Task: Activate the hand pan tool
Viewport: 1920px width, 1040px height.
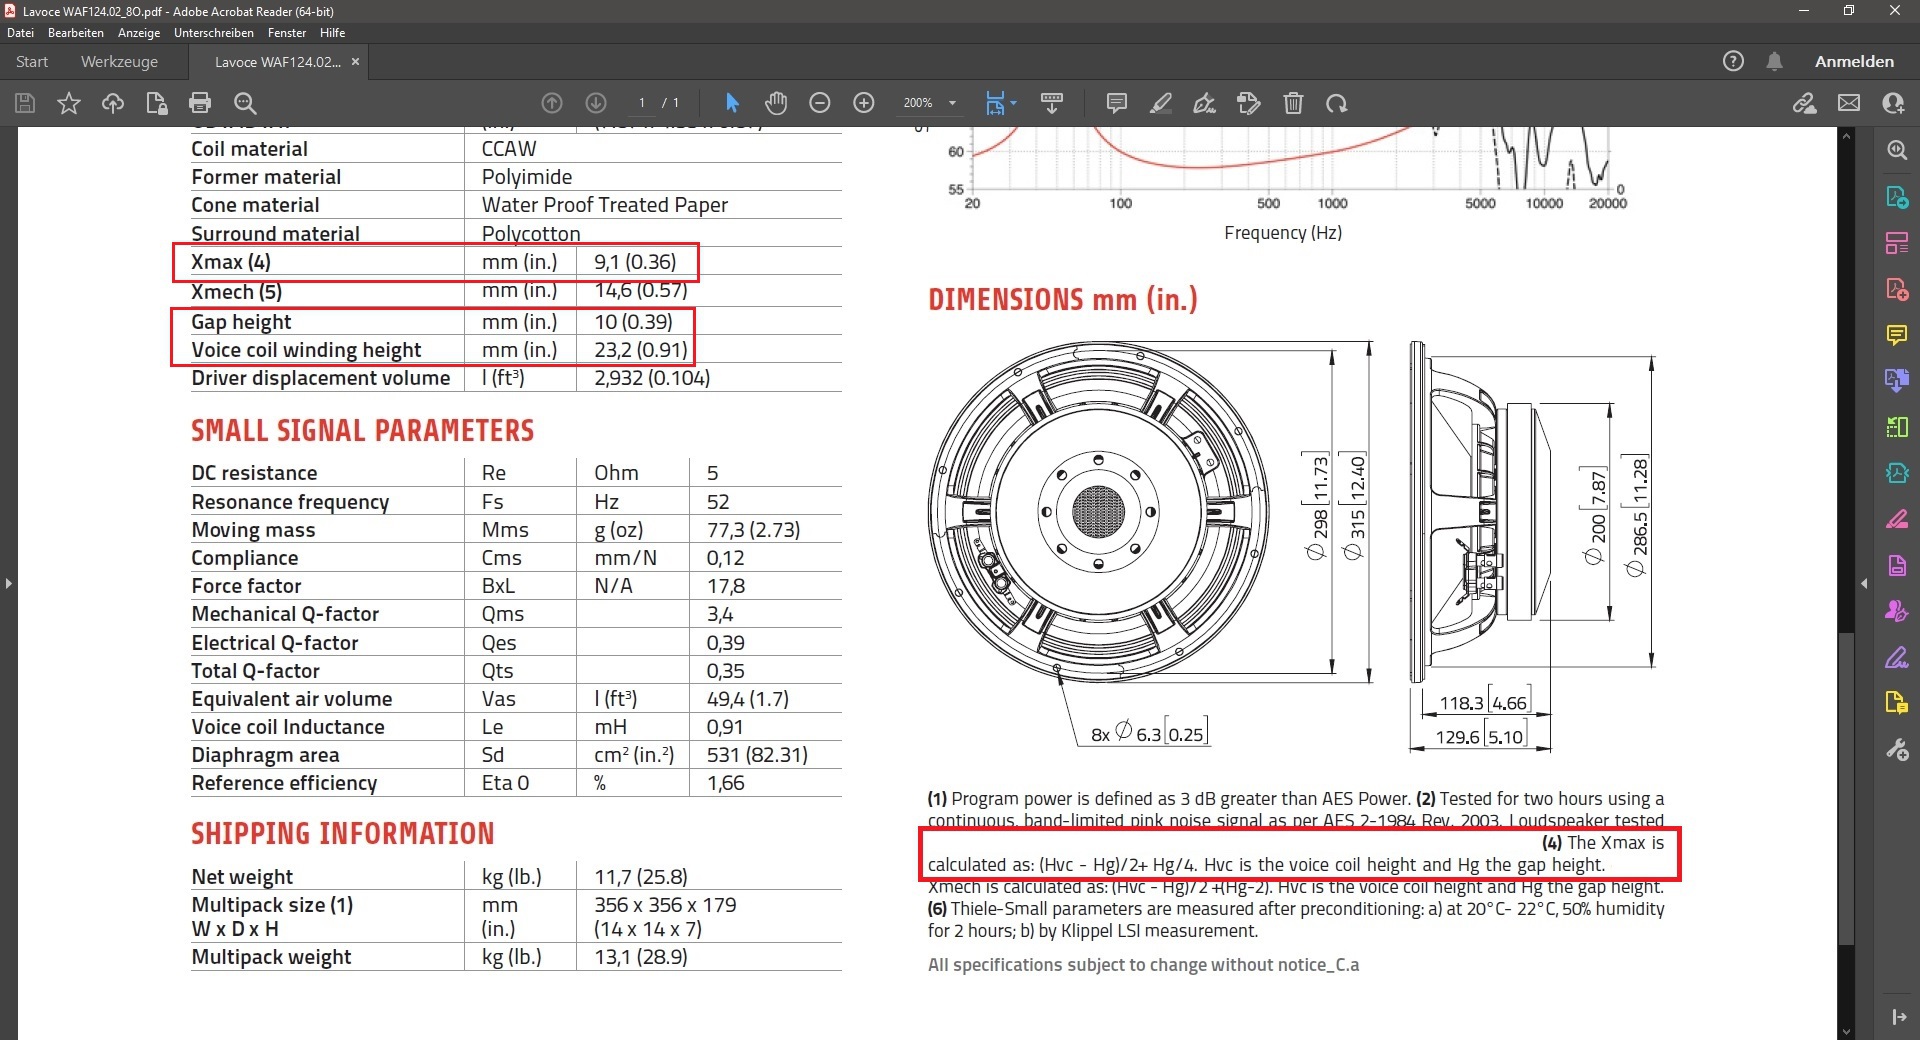Action: 776,103
